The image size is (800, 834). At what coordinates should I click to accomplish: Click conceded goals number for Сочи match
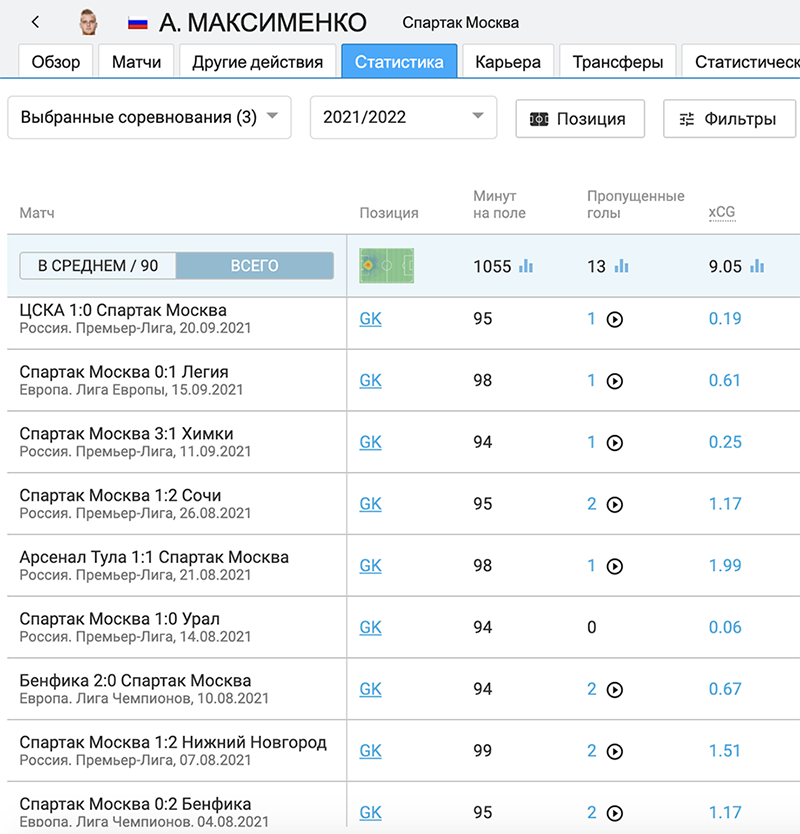point(591,504)
